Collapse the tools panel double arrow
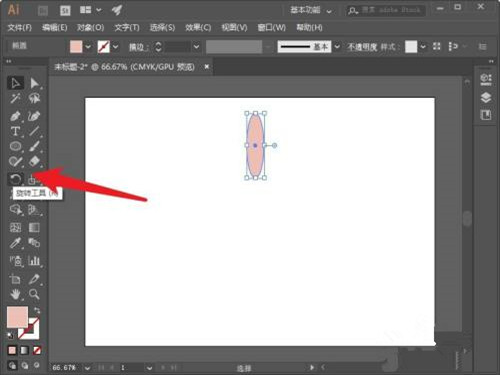The width and height of the screenshot is (500, 375). point(8,61)
